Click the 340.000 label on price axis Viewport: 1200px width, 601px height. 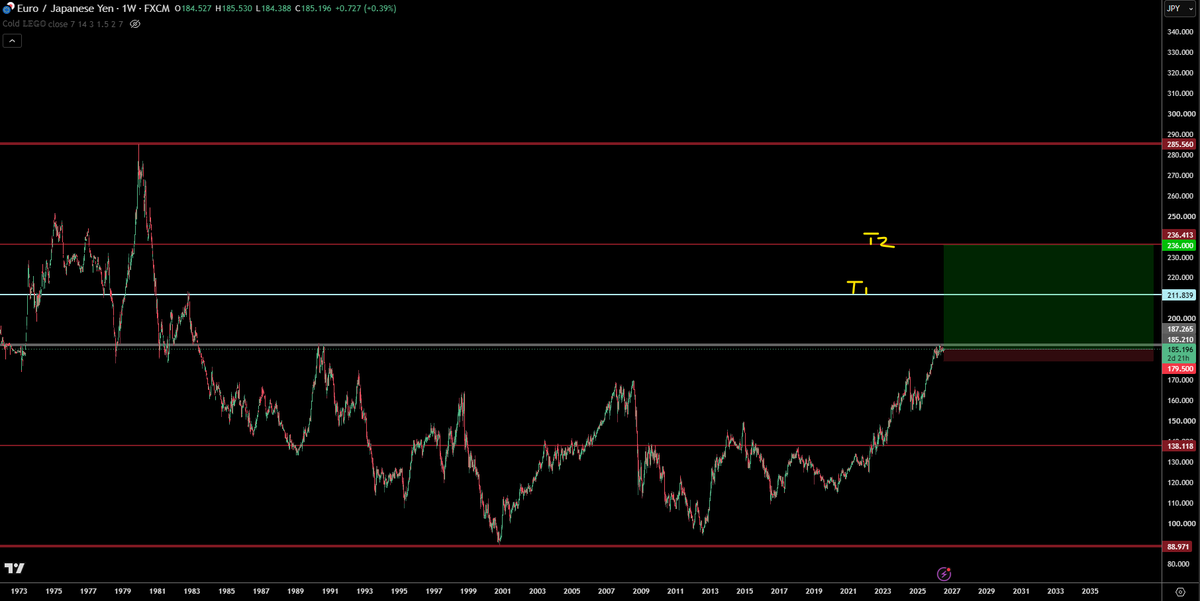pyautogui.click(x=1180, y=31)
